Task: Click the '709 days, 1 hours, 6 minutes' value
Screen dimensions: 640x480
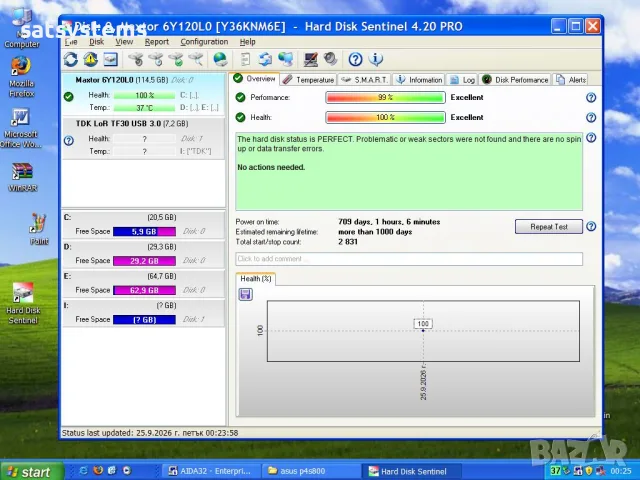Action: 389,222
